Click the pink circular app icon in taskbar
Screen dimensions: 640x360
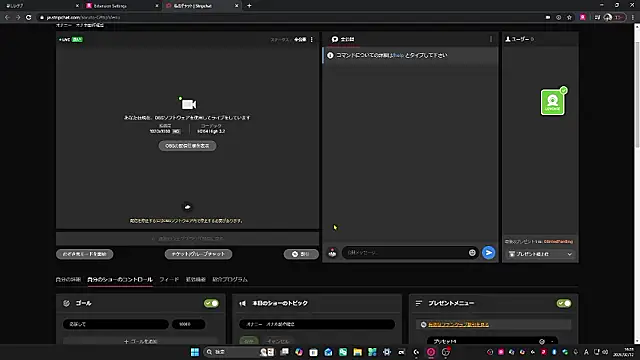click(431, 352)
